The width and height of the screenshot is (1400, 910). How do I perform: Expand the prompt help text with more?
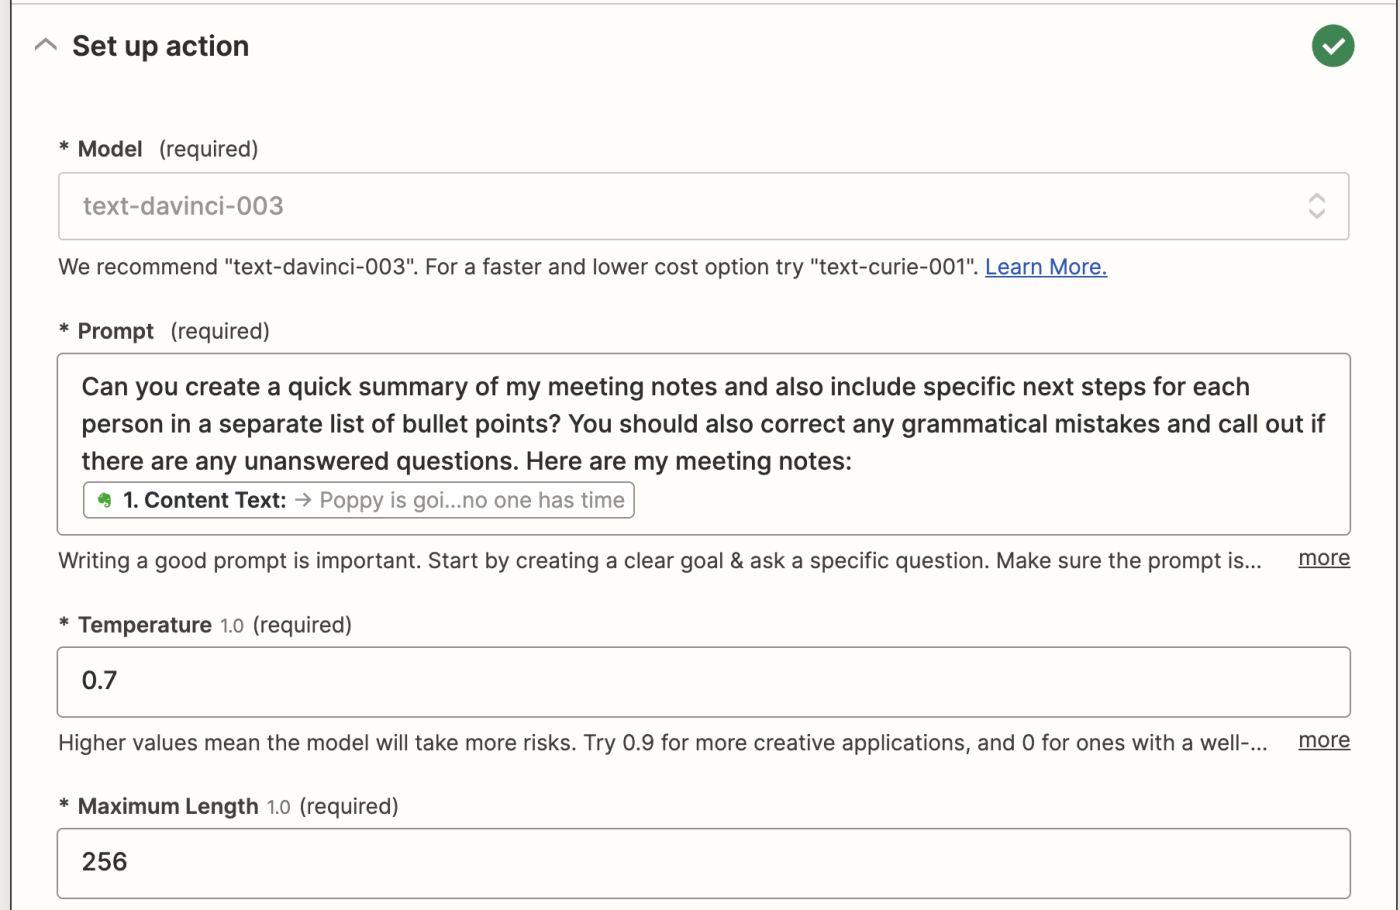[x=1324, y=558]
